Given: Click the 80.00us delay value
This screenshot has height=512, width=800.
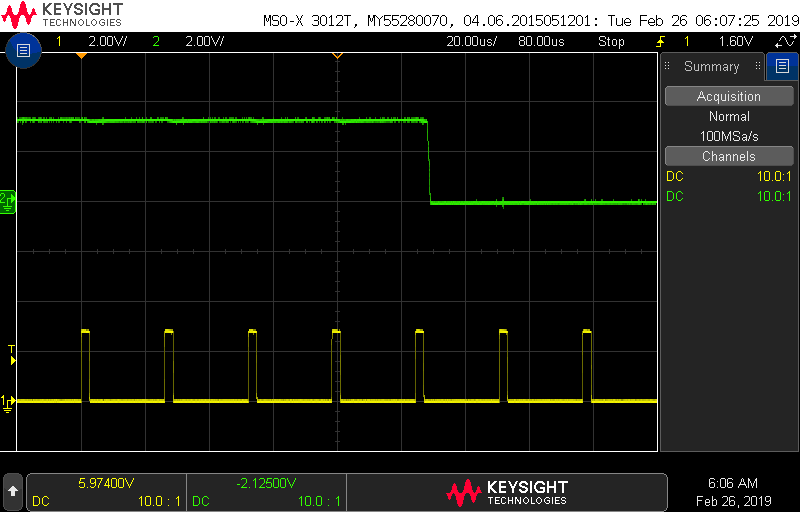Looking at the screenshot, I should [x=541, y=41].
